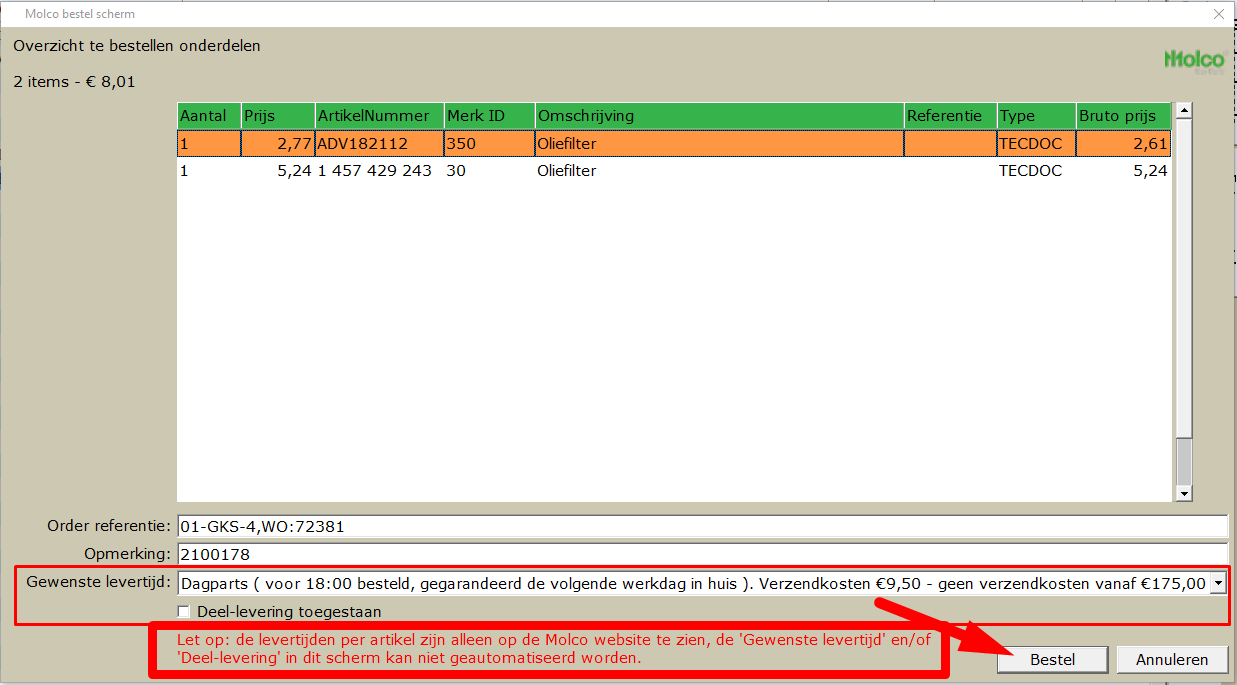Click Oliefilter in the 1 457 429 243 row

pos(719,171)
